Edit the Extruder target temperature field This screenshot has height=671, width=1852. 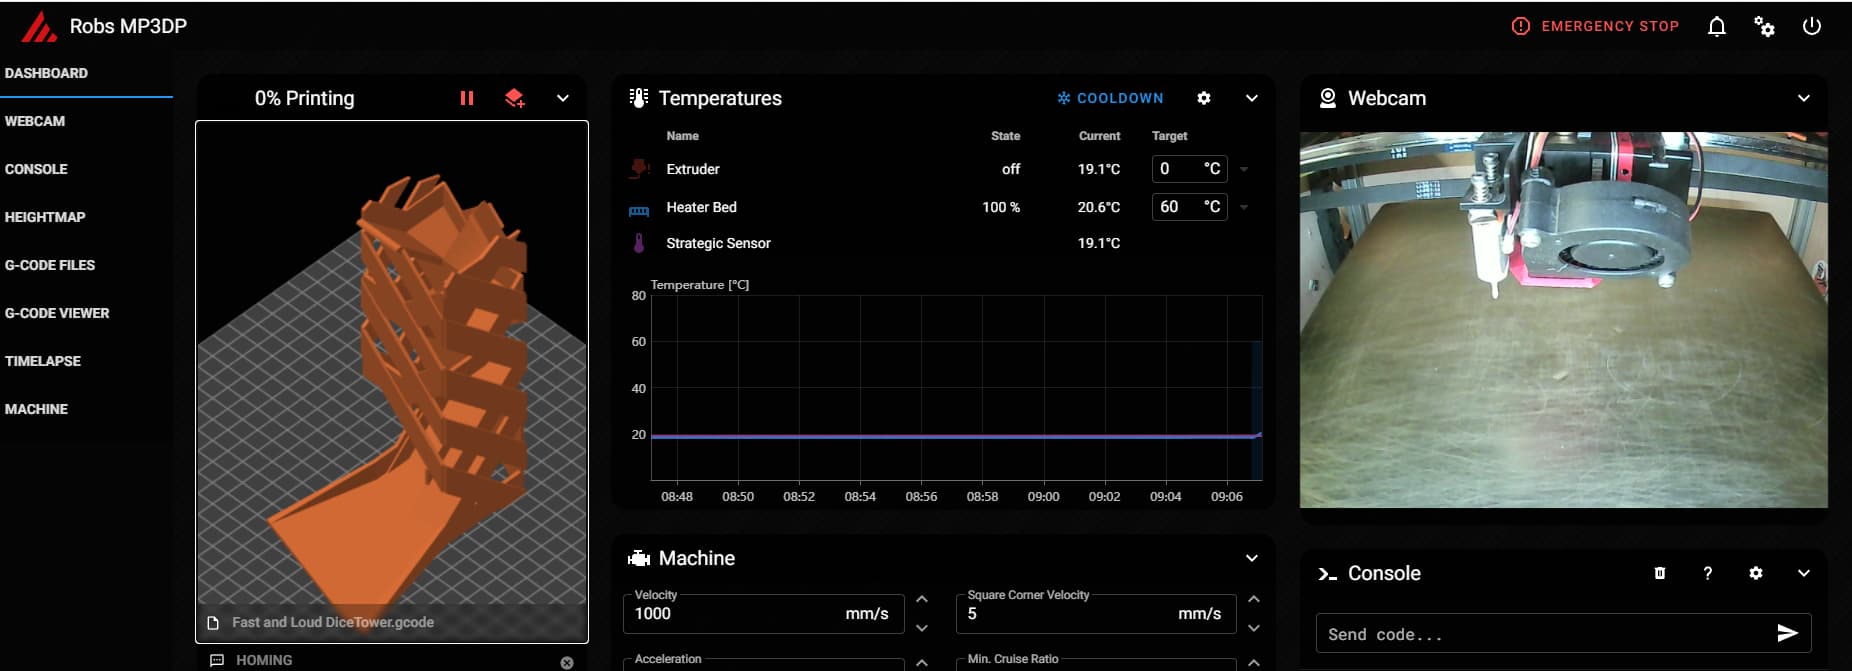click(1189, 169)
